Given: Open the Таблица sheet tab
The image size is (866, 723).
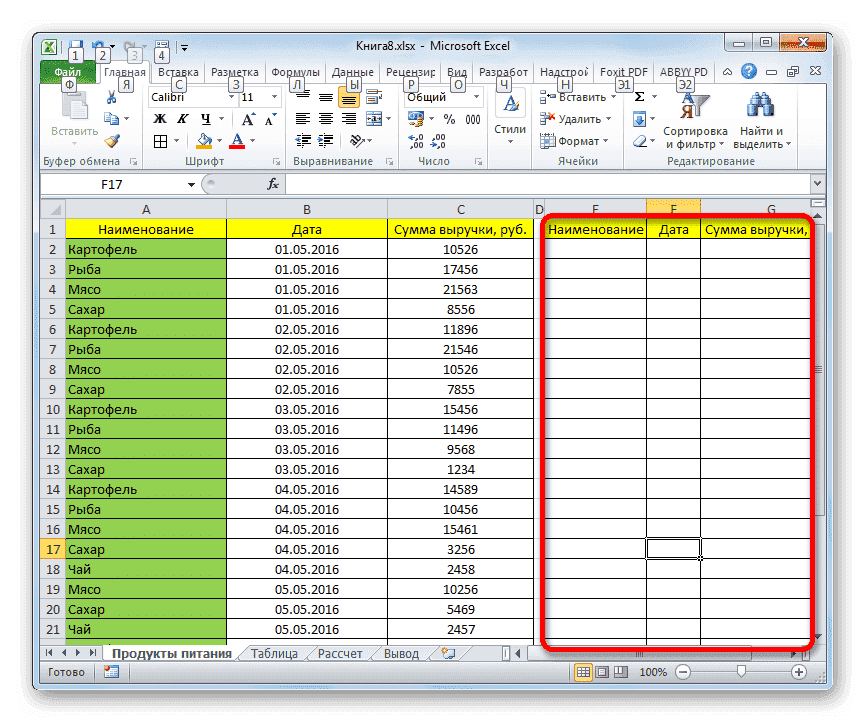Looking at the screenshot, I should [275, 652].
